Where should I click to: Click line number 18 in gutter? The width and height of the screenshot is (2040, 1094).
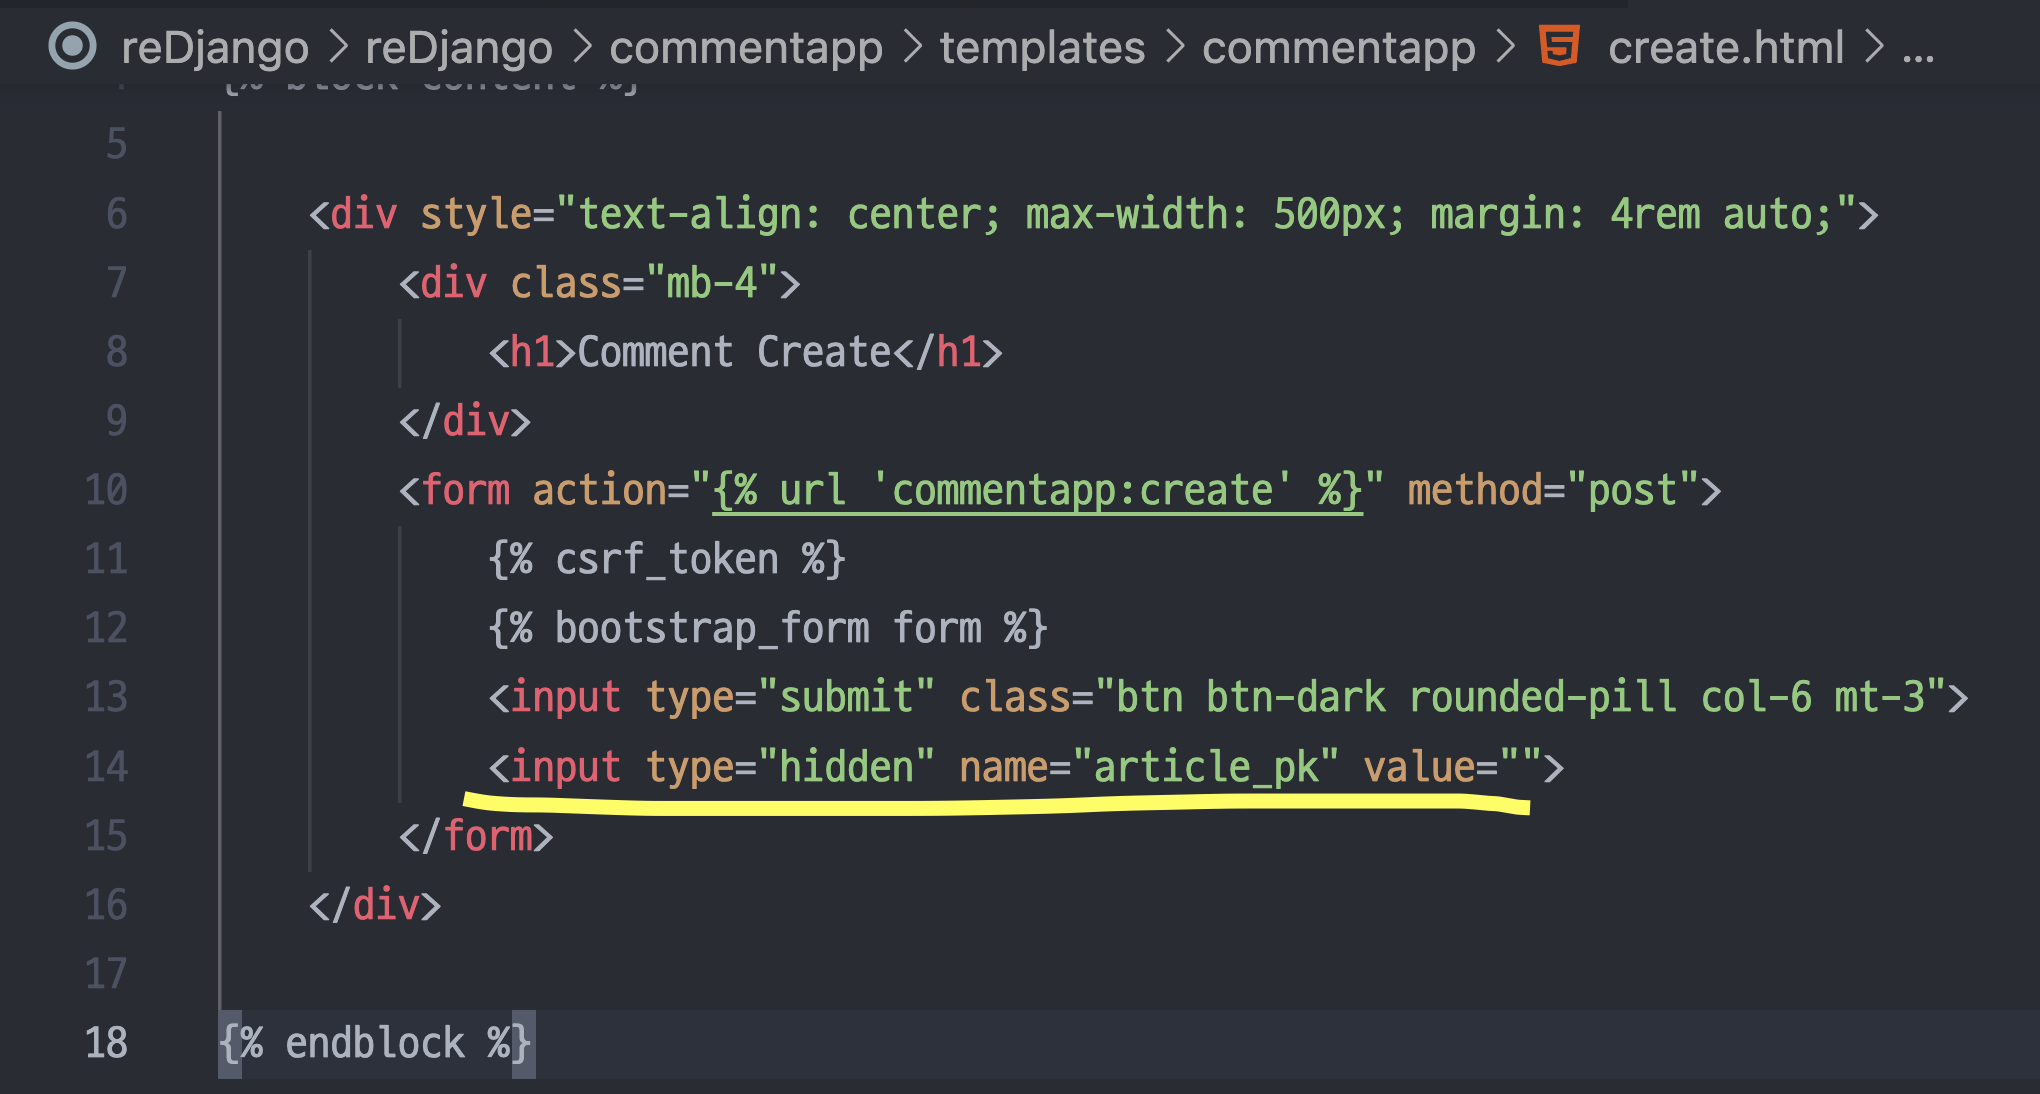click(x=106, y=1043)
